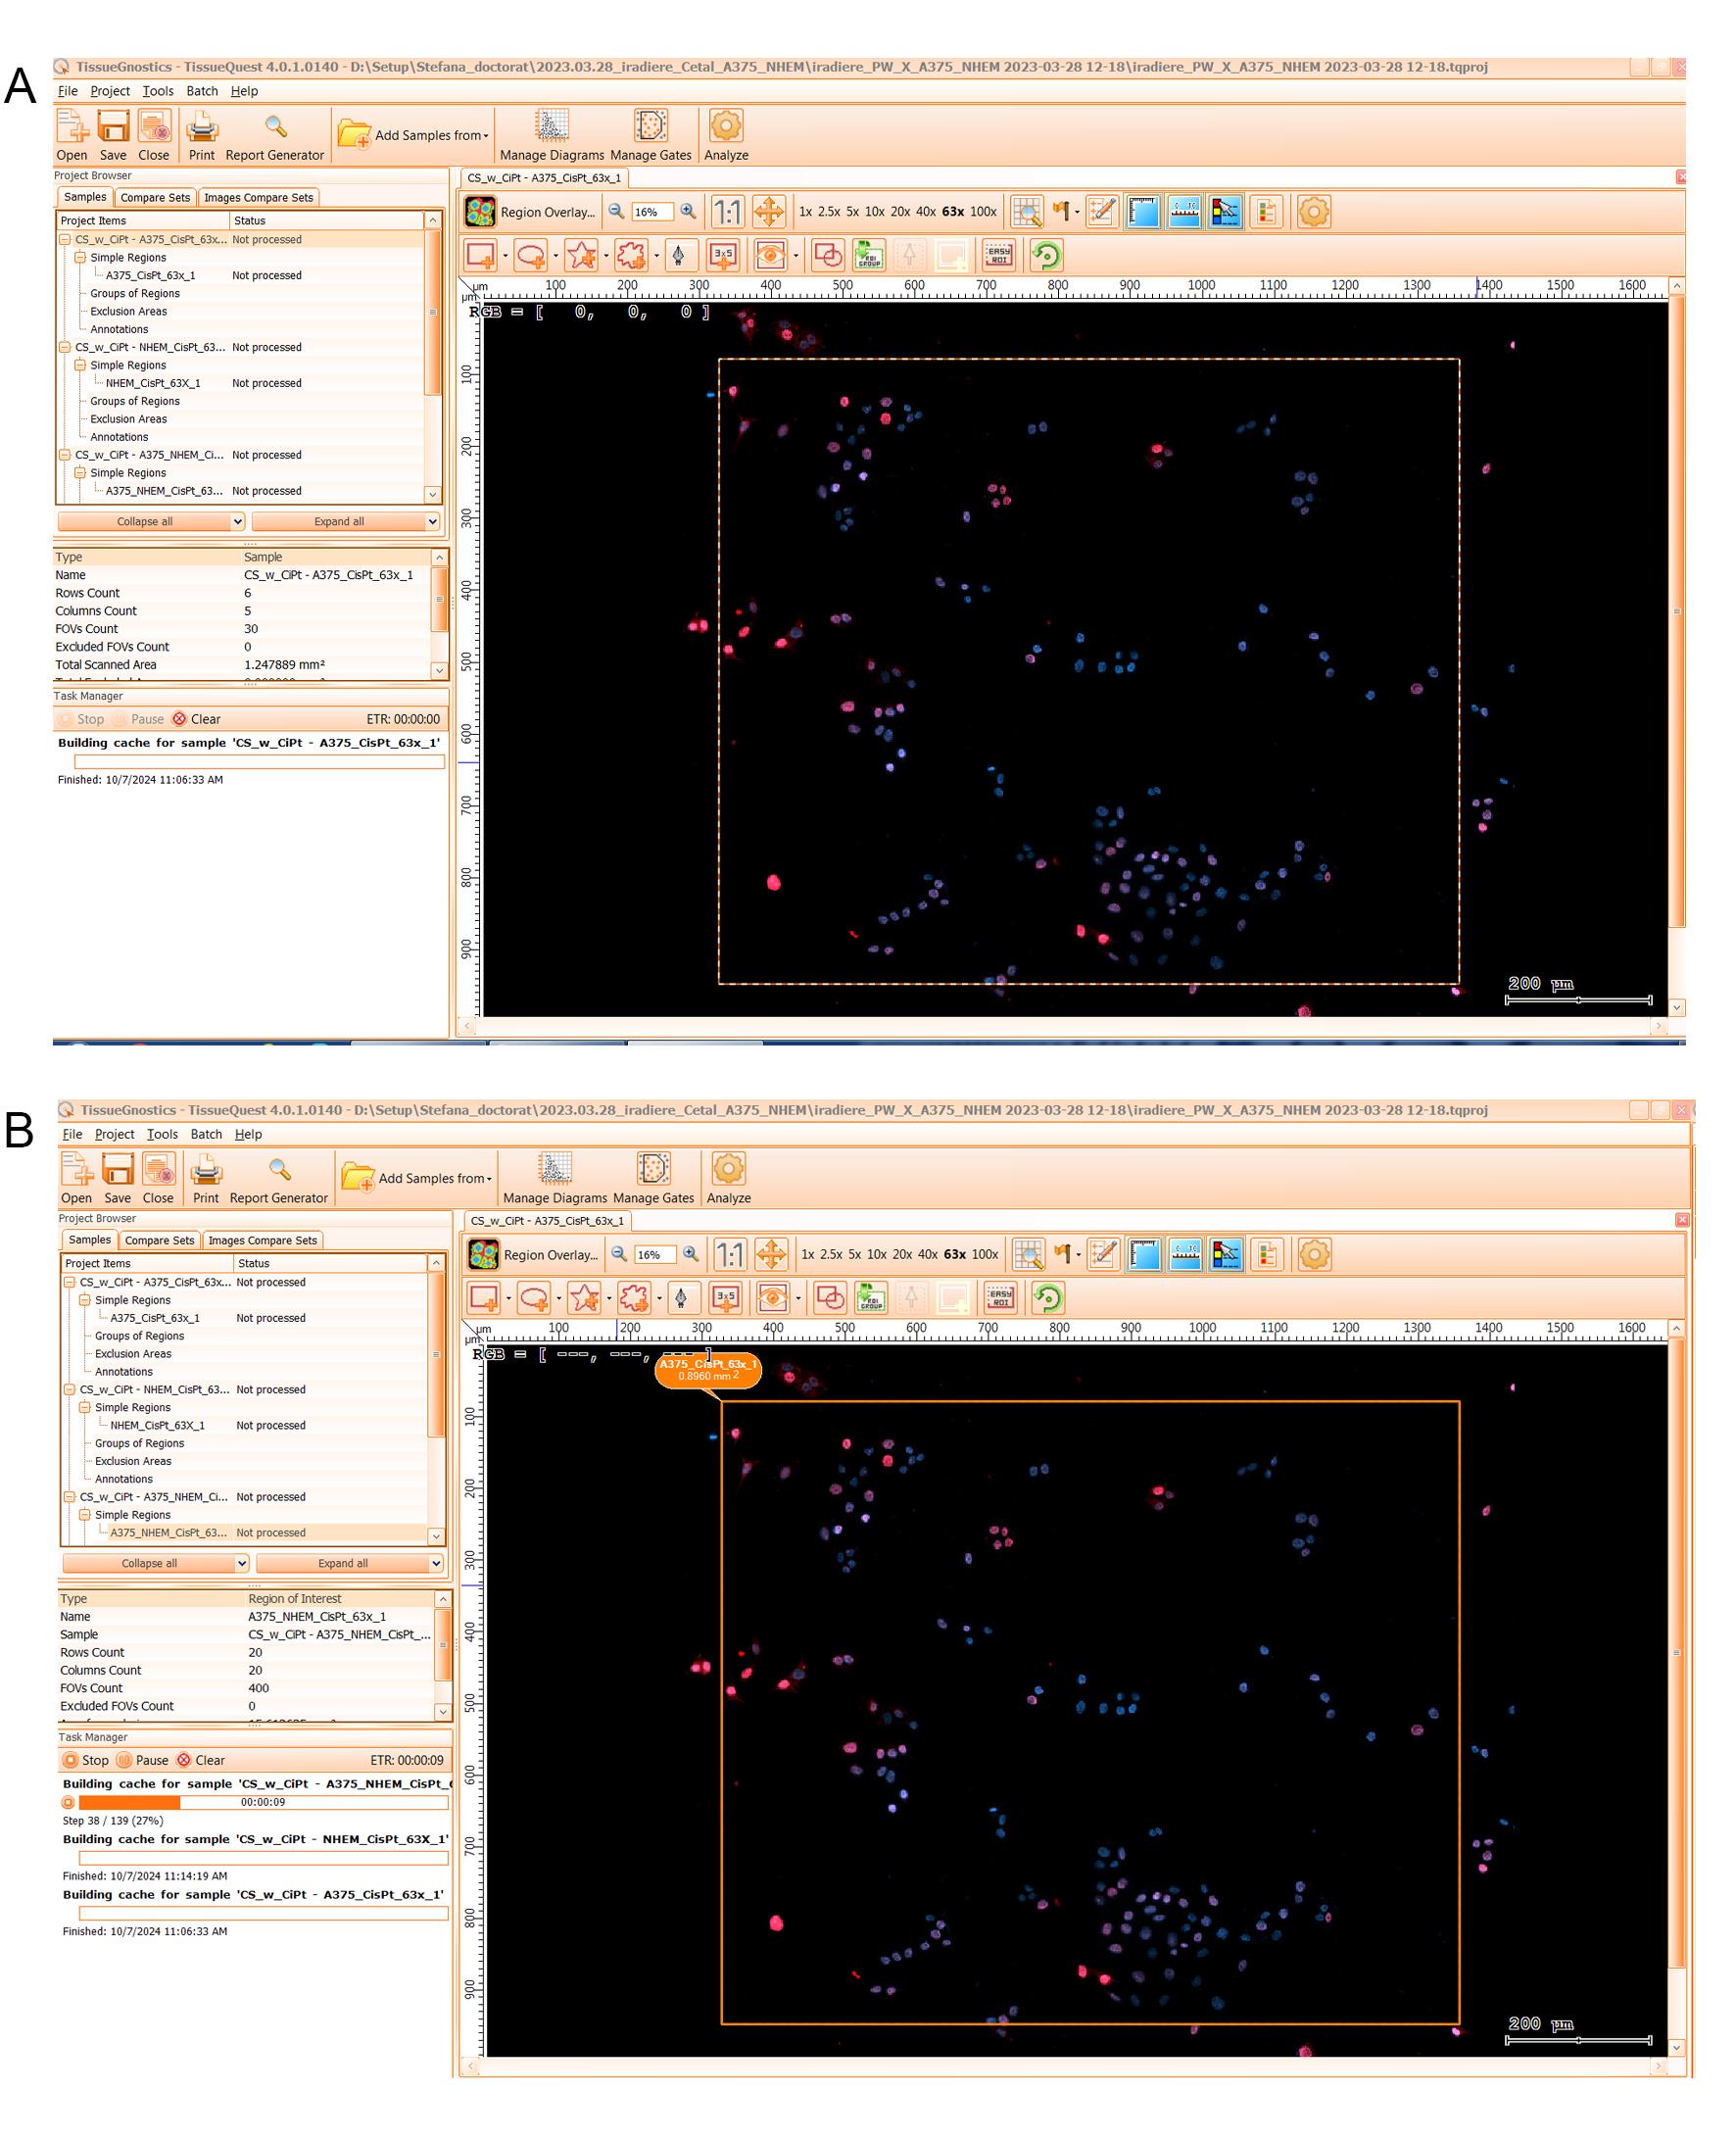The width and height of the screenshot is (1736, 2141).
Task: Click the Open project icon in panel A
Action: click(72, 127)
